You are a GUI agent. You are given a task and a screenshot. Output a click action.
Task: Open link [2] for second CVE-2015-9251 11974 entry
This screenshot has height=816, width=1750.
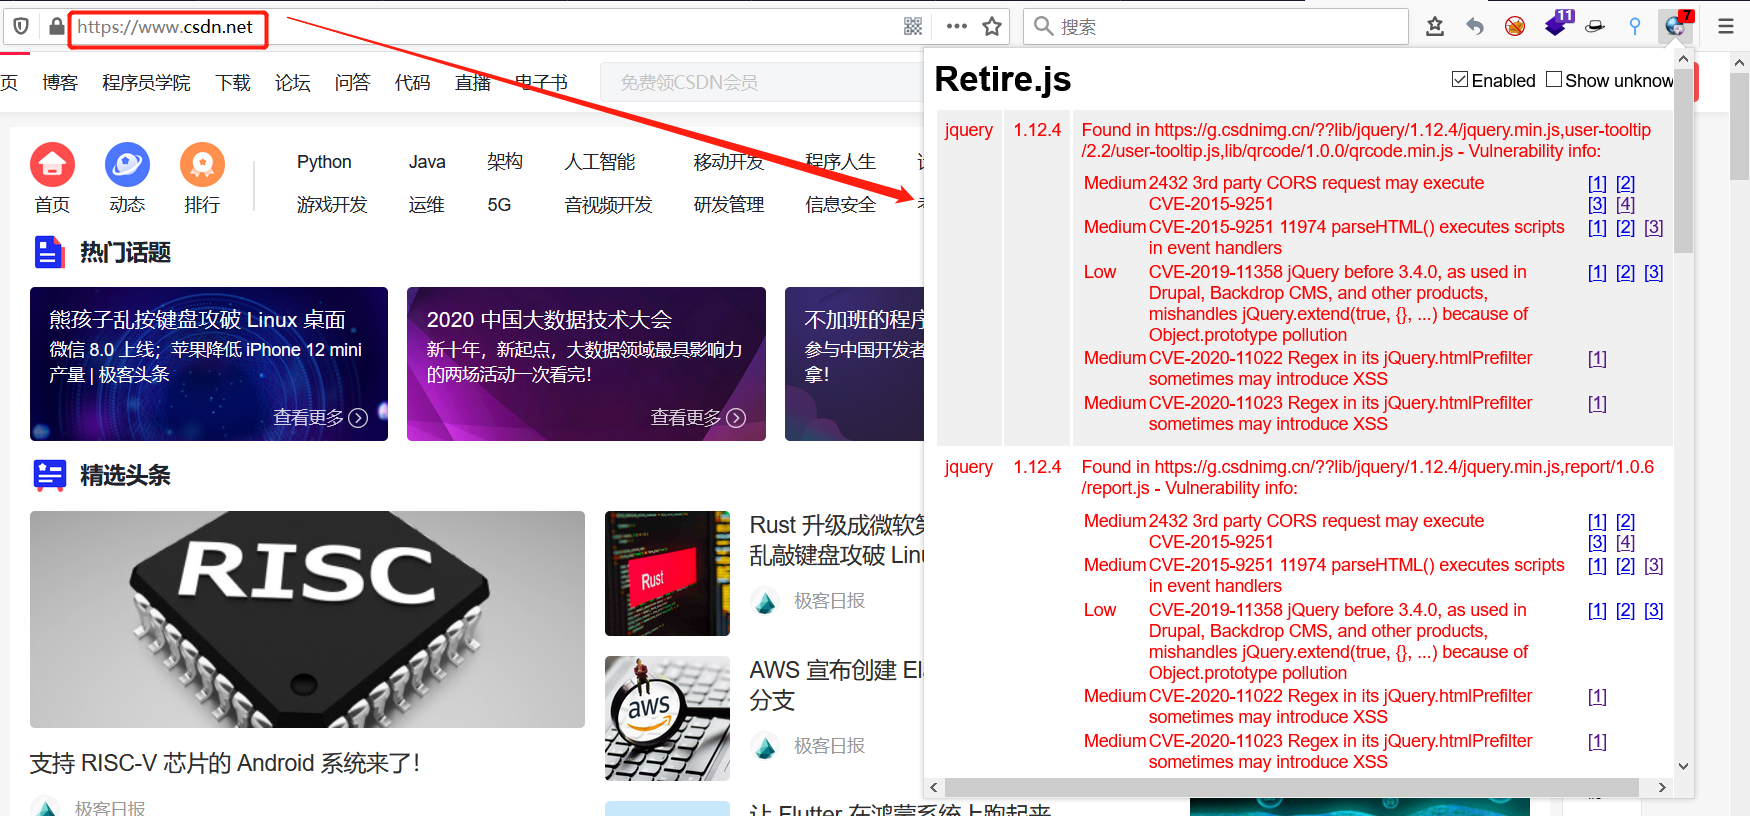click(x=1625, y=565)
